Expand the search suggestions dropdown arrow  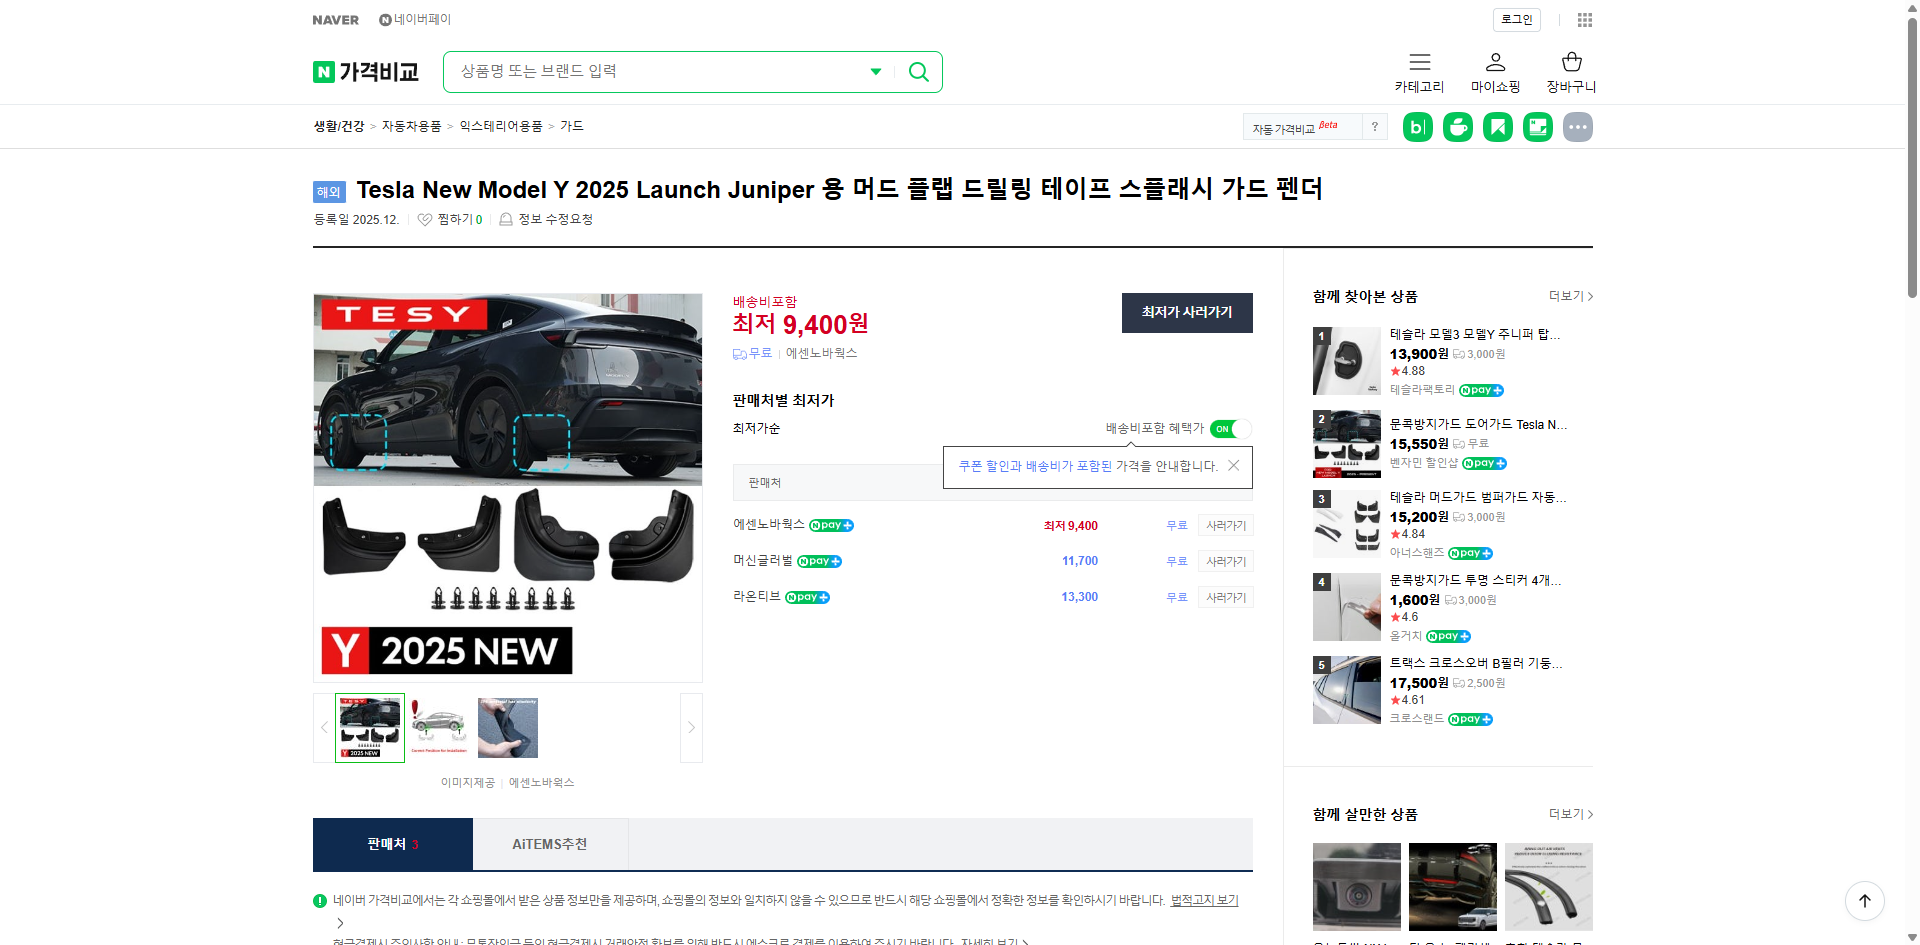pyautogui.click(x=875, y=71)
